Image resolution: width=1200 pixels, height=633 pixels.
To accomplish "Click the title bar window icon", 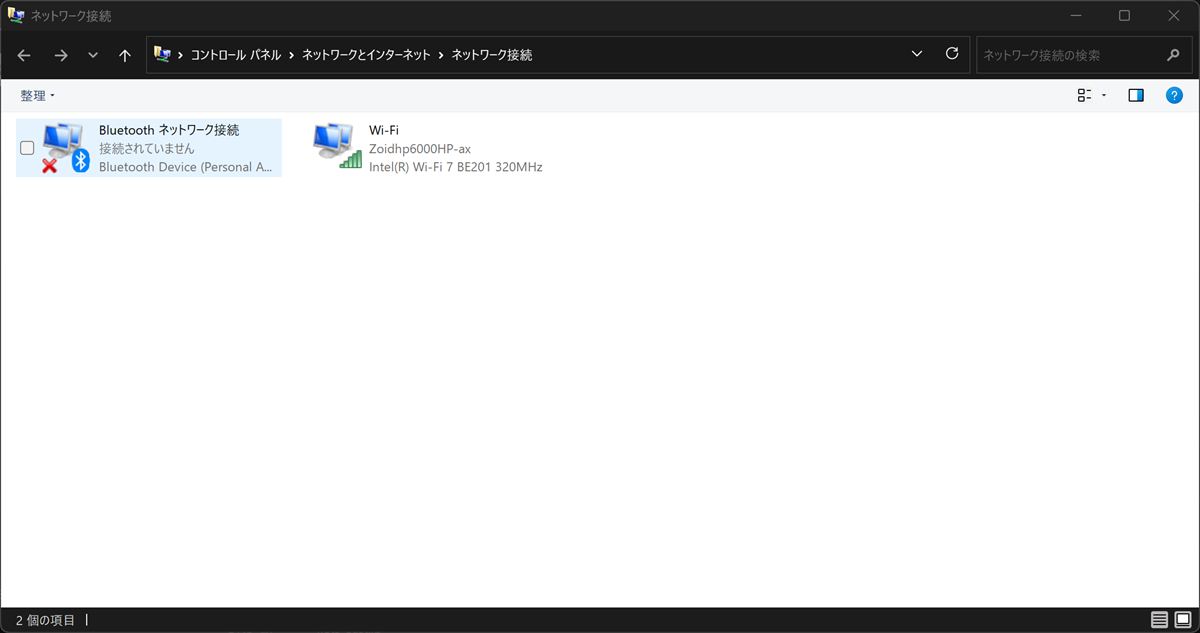I will click(16, 15).
